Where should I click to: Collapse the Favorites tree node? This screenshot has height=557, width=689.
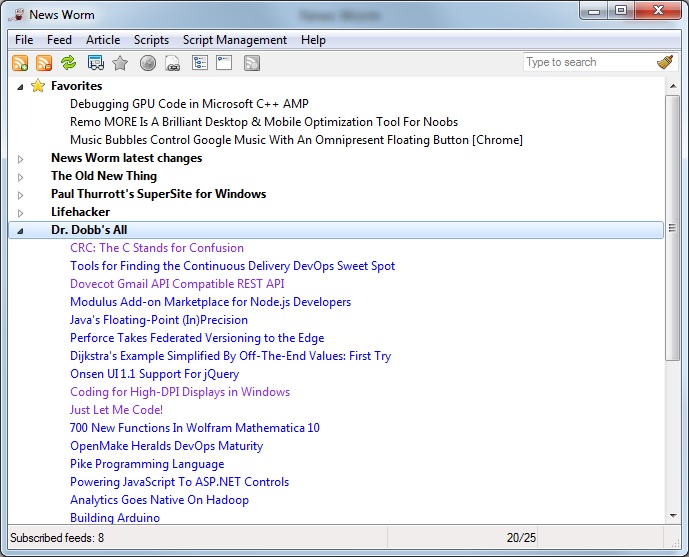pos(21,86)
